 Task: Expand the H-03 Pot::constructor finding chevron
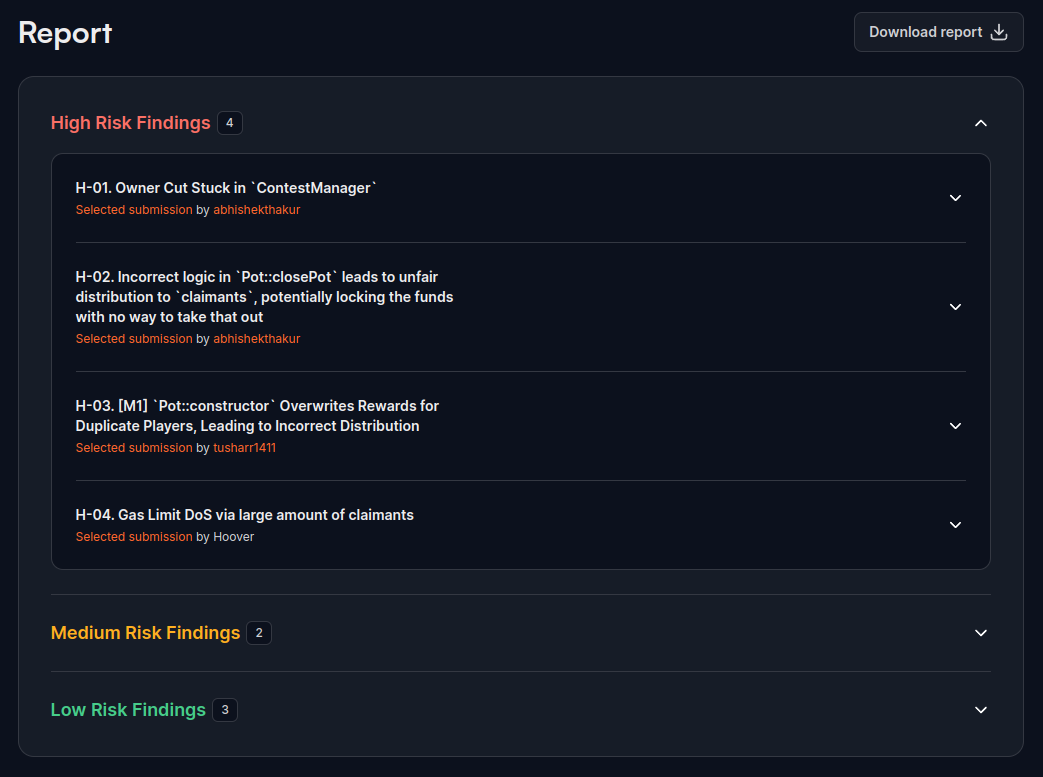pos(955,426)
